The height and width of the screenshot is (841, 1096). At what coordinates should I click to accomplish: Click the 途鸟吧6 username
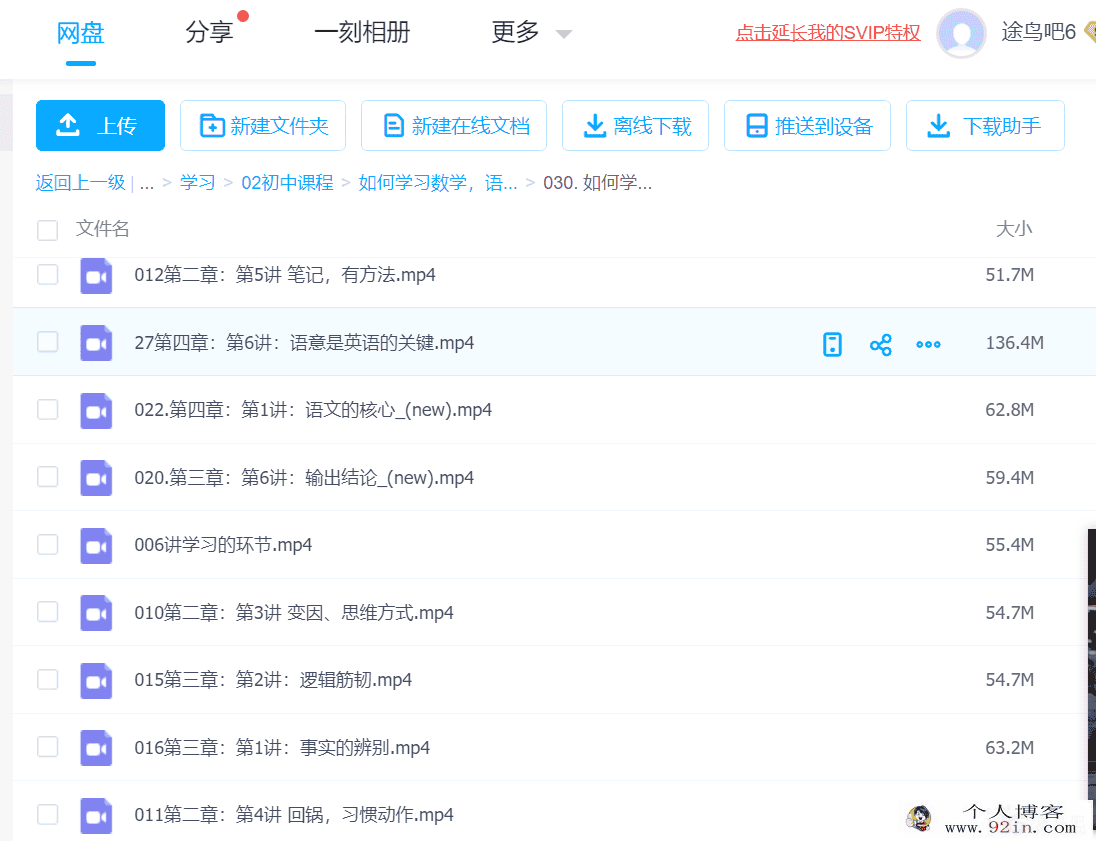pyautogui.click(x=1038, y=32)
